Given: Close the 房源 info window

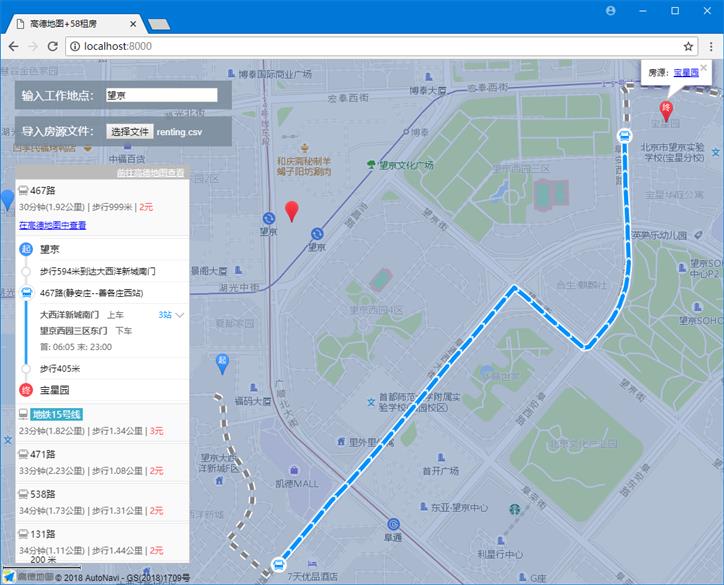Looking at the screenshot, I should (704, 67).
